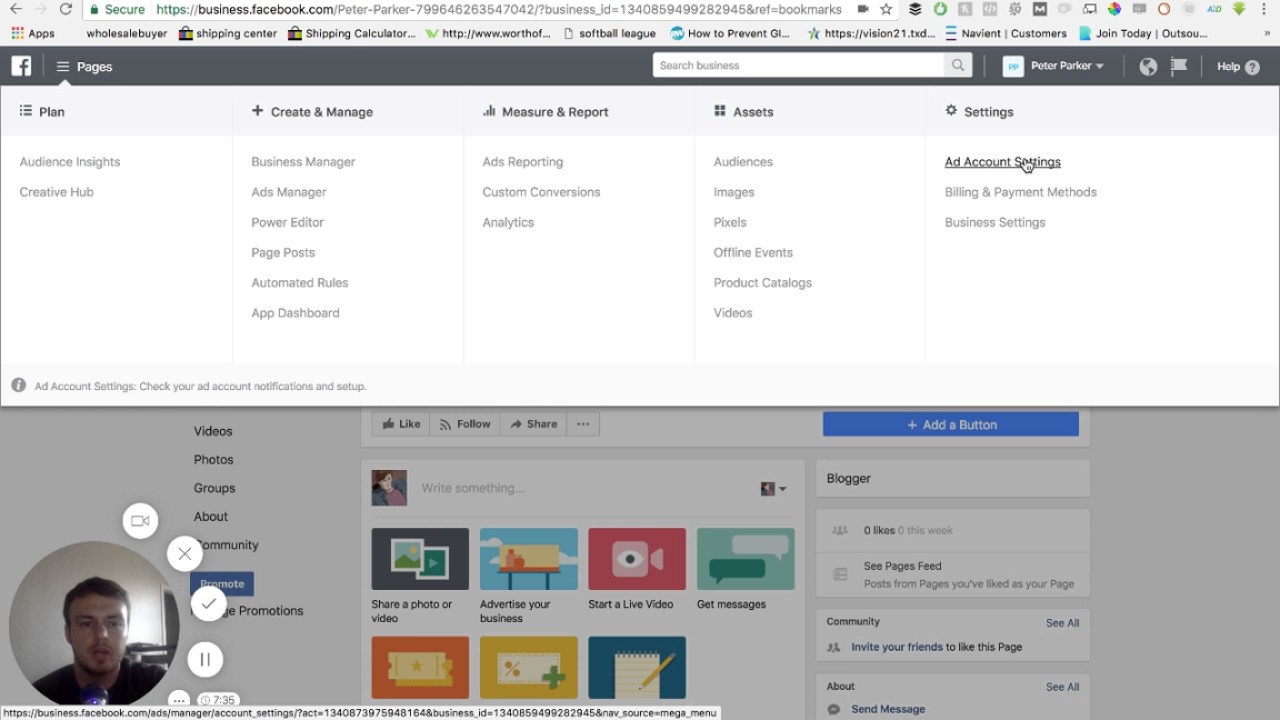Click the Like thumbs-up button
The image size is (1280, 720).
400,424
